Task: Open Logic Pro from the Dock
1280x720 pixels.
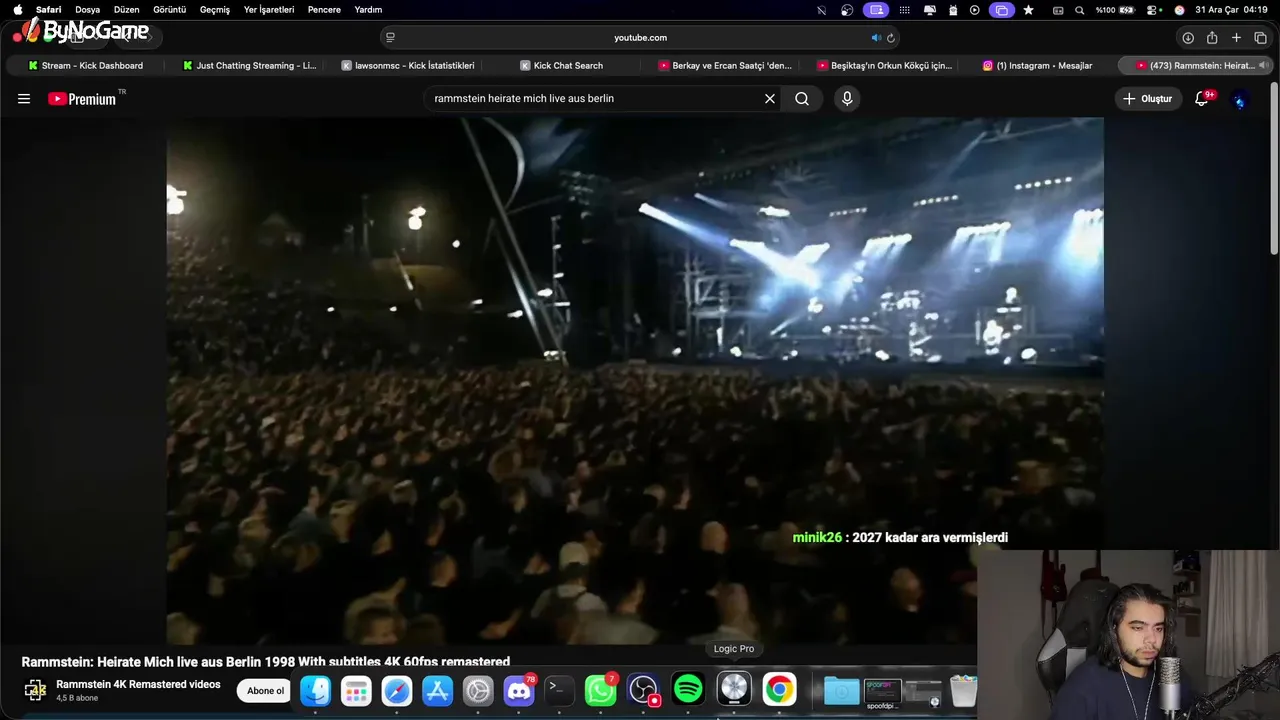Action: coord(734,690)
